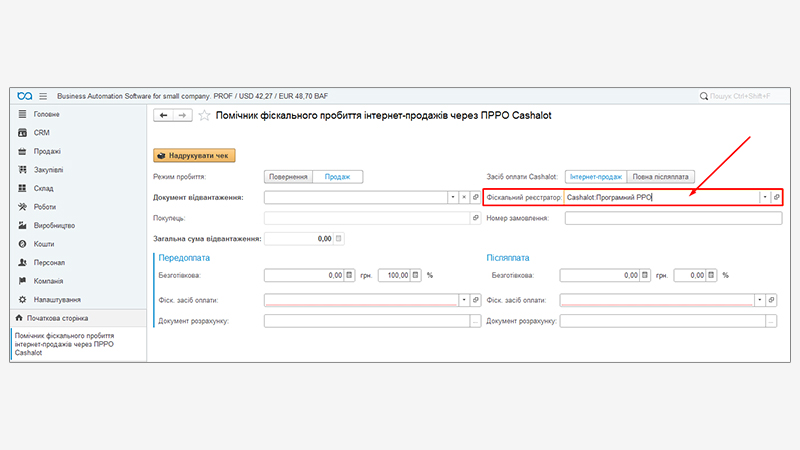The image size is (800, 450).
Task: Expand Фіскальний реєстратор dropdown list
Action: (x=764, y=198)
